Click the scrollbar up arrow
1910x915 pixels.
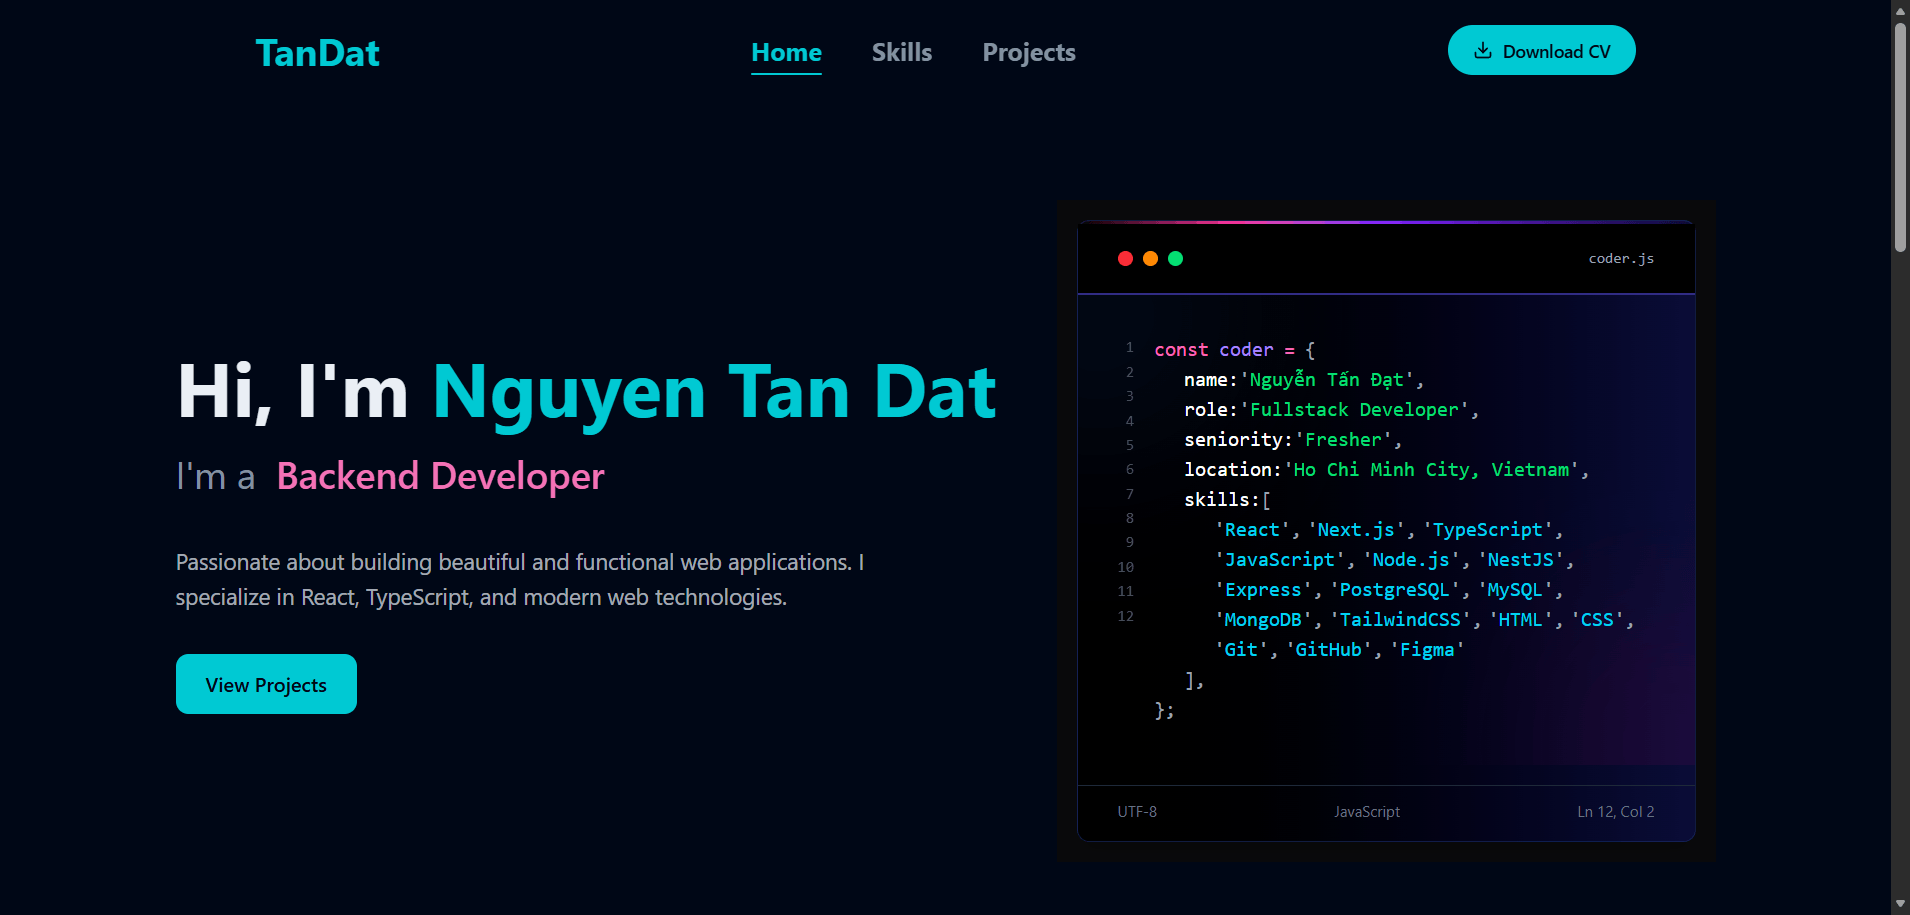[x=1900, y=10]
